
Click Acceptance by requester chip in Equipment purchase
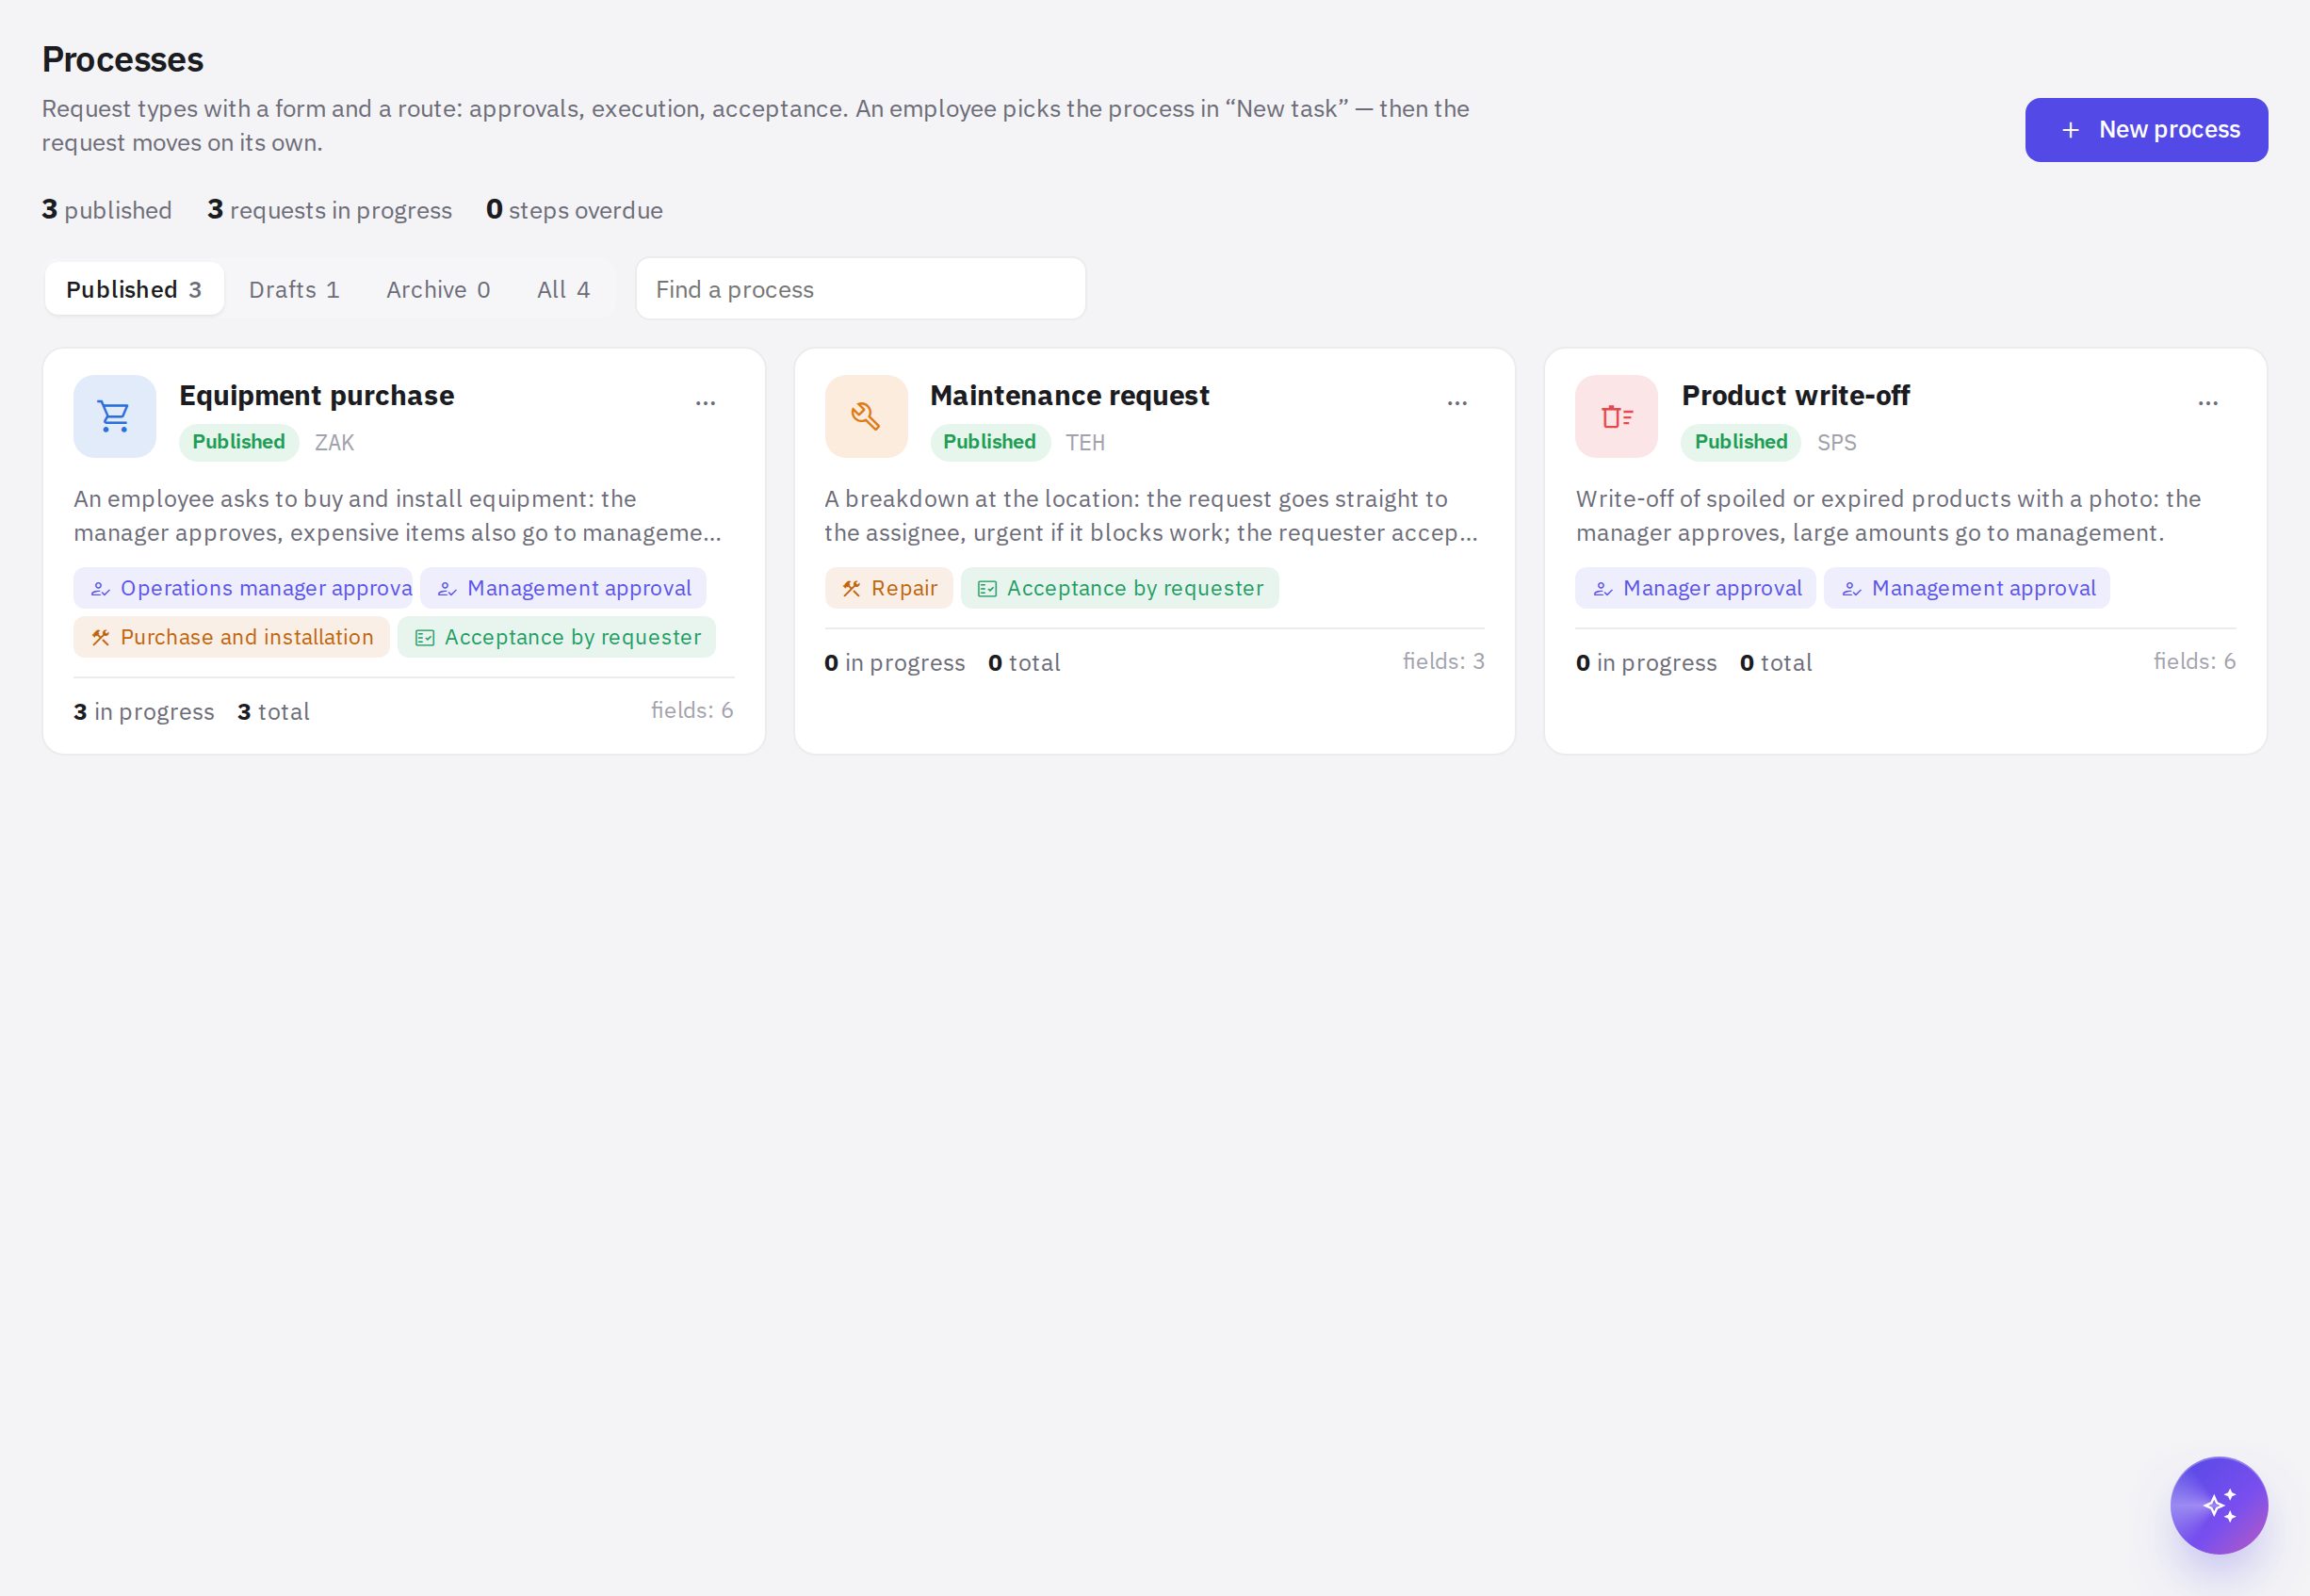click(556, 637)
